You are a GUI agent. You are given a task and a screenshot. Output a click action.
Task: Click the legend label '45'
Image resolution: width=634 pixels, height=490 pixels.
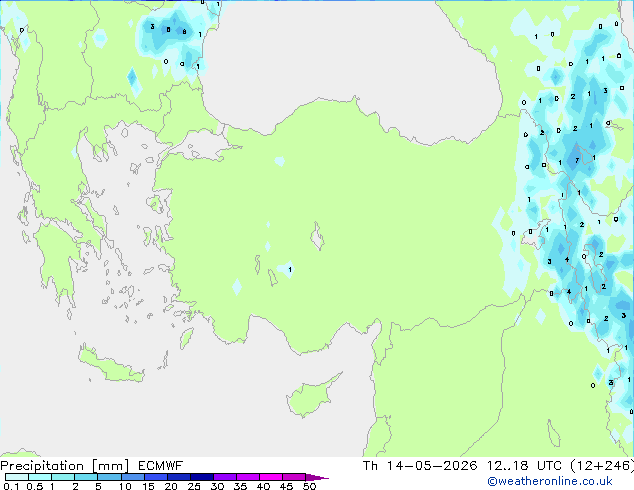[286, 486]
